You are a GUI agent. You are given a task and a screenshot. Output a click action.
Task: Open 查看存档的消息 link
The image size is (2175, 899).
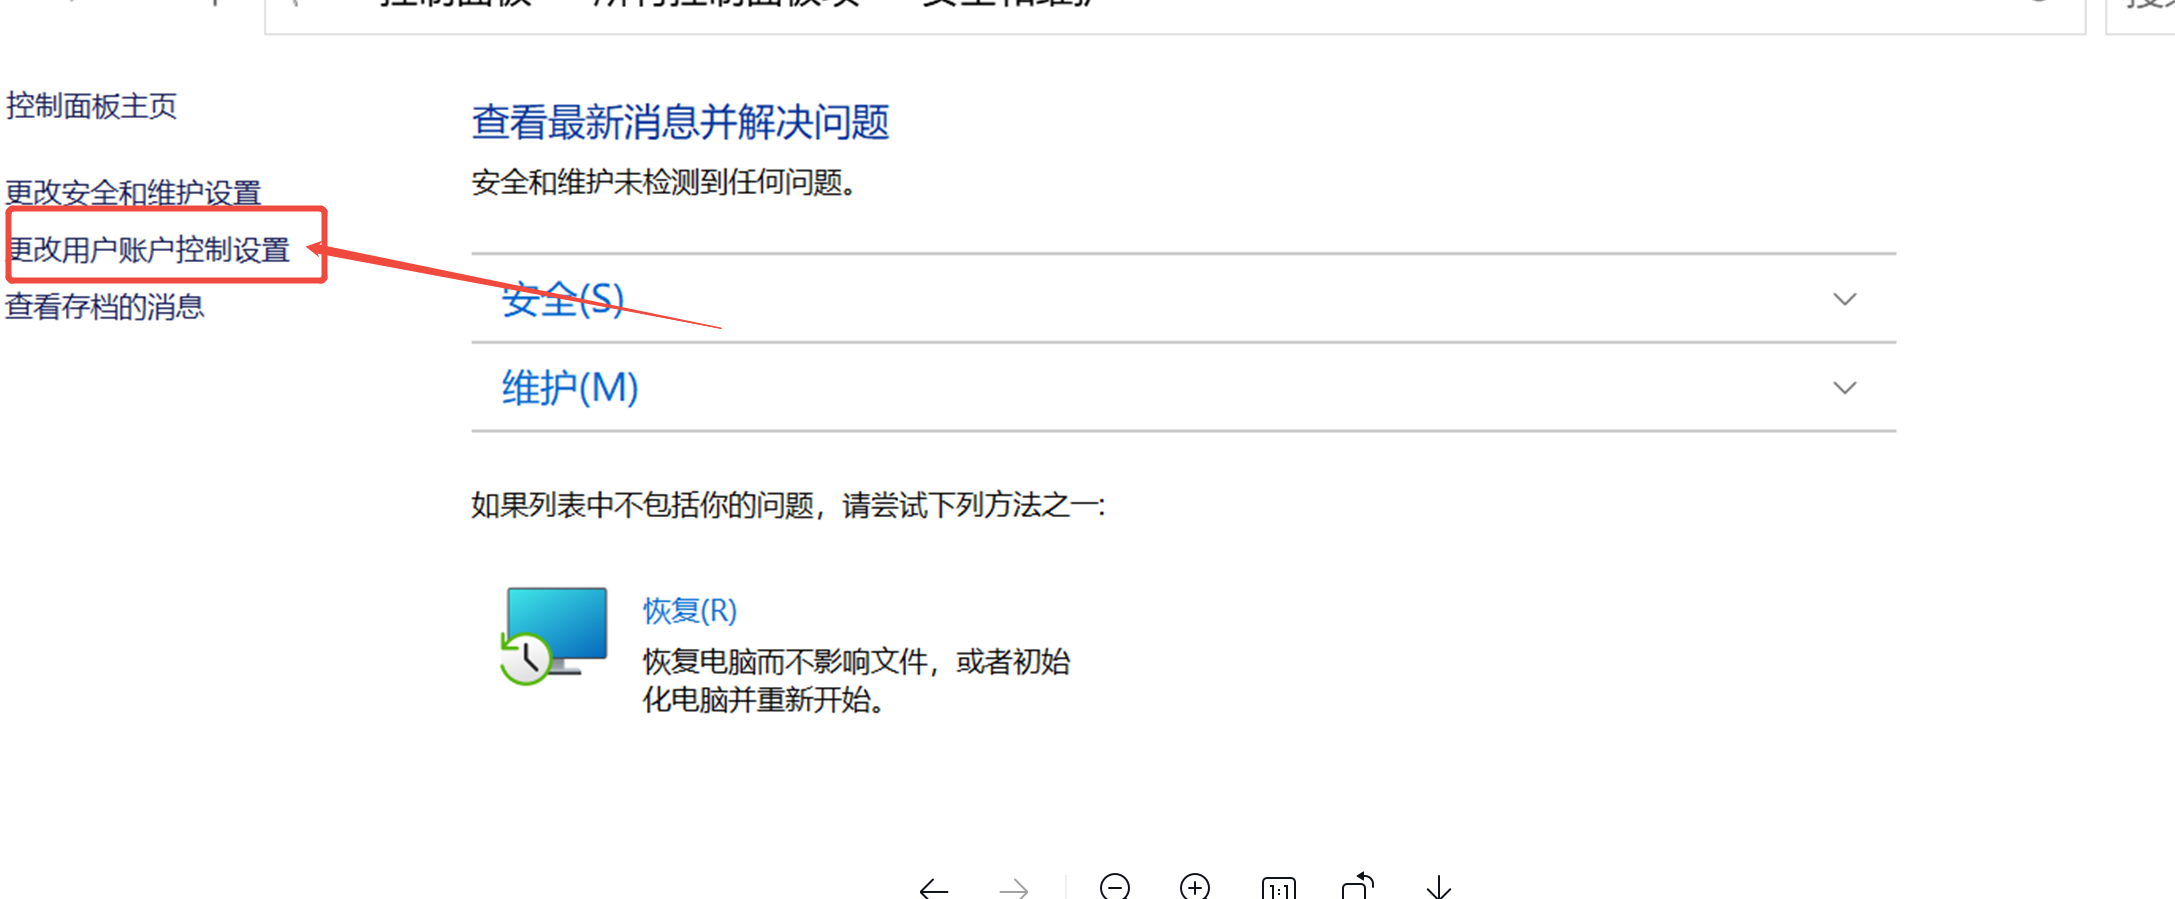coord(105,306)
